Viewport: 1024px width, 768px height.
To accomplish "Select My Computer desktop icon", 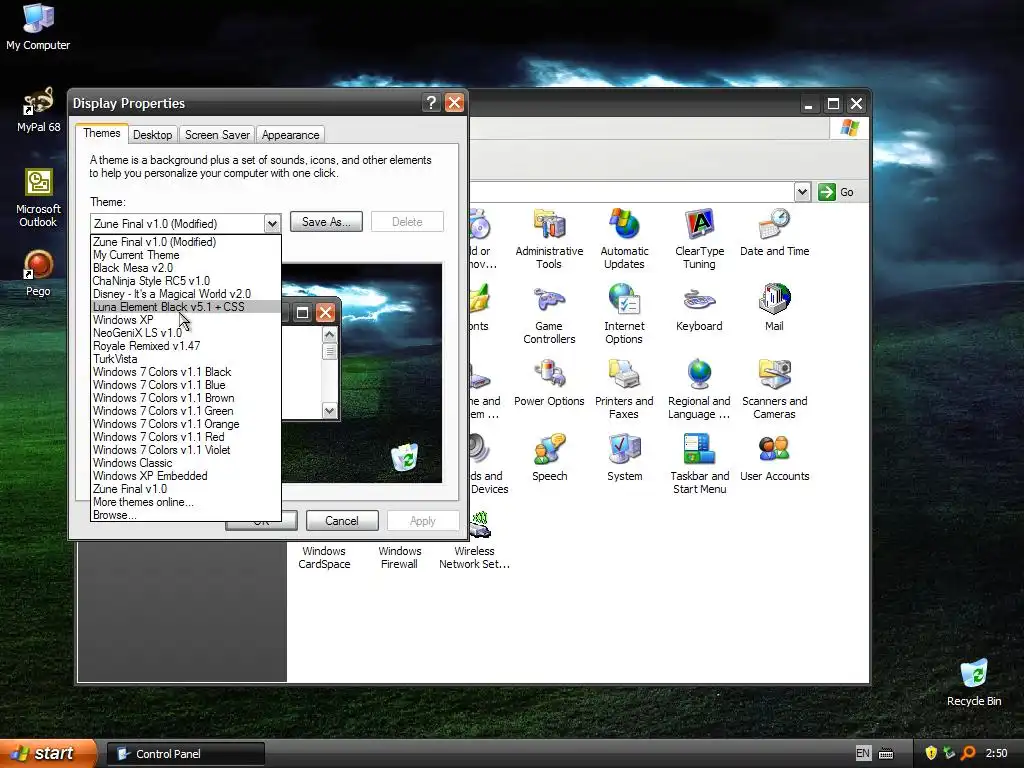I will [x=38, y=27].
